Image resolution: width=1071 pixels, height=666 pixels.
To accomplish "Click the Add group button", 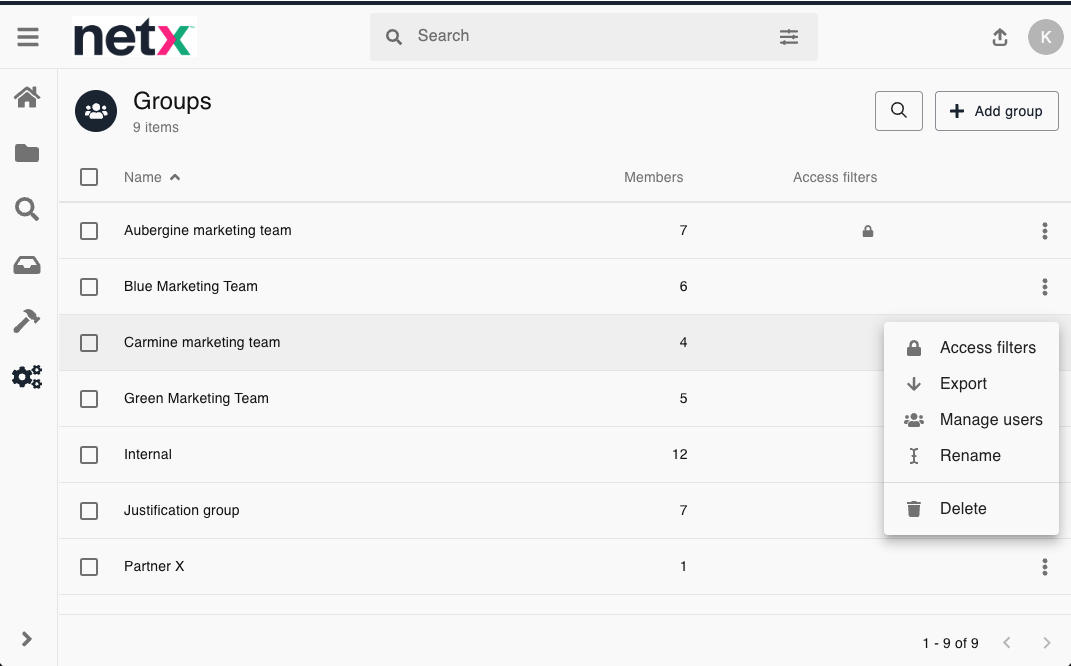I will coord(996,111).
